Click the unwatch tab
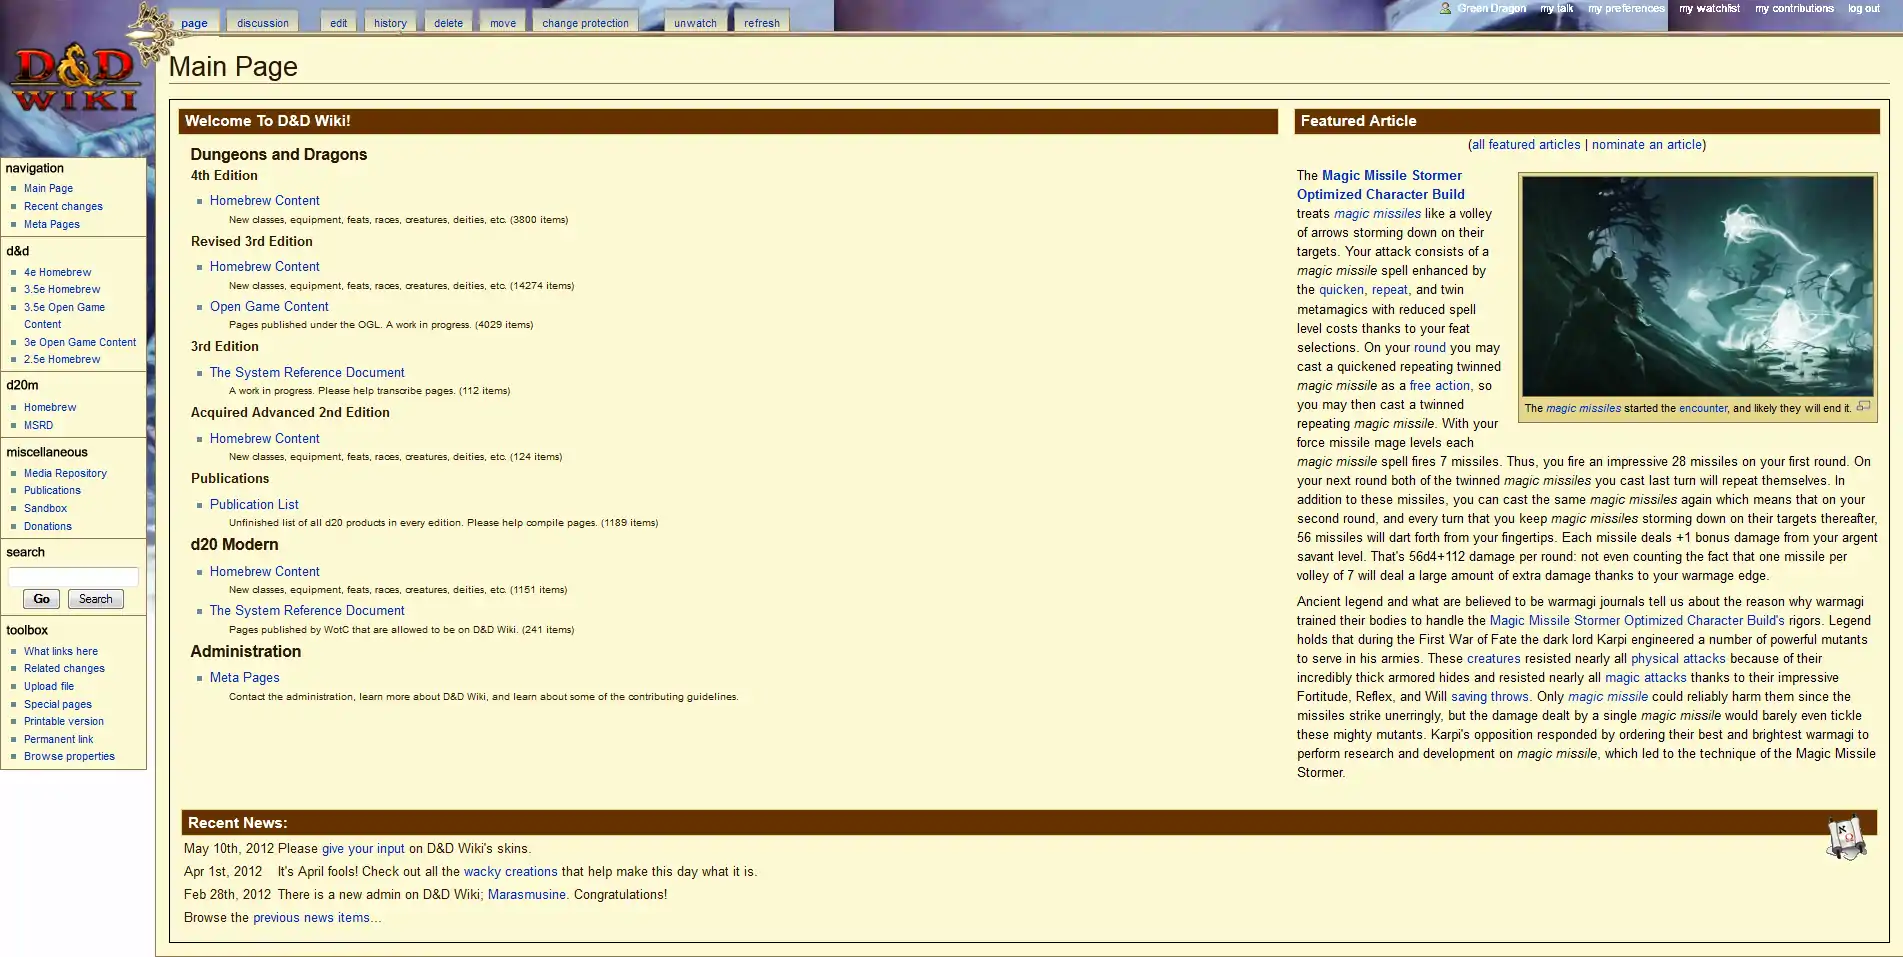The image size is (1903, 957). [x=695, y=23]
